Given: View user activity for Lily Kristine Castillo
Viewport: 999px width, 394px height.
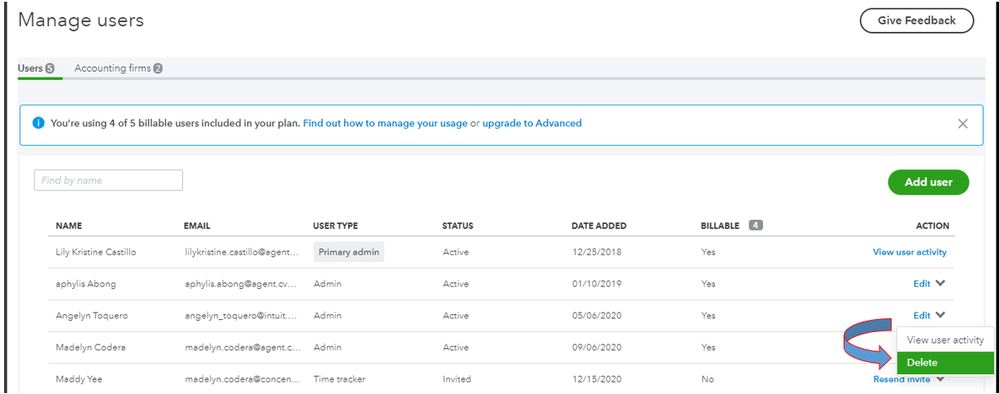Looking at the screenshot, I should pyautogui.click(x=909, y=252).
